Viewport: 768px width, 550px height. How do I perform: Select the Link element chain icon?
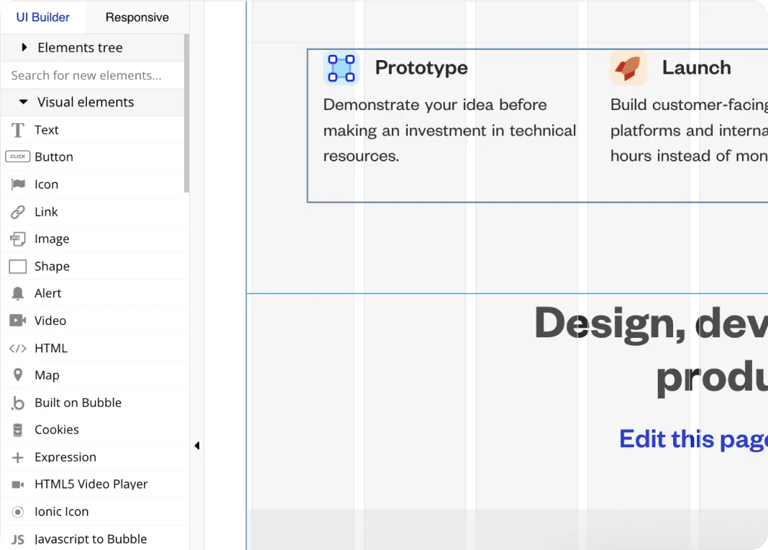pos(18,212)
